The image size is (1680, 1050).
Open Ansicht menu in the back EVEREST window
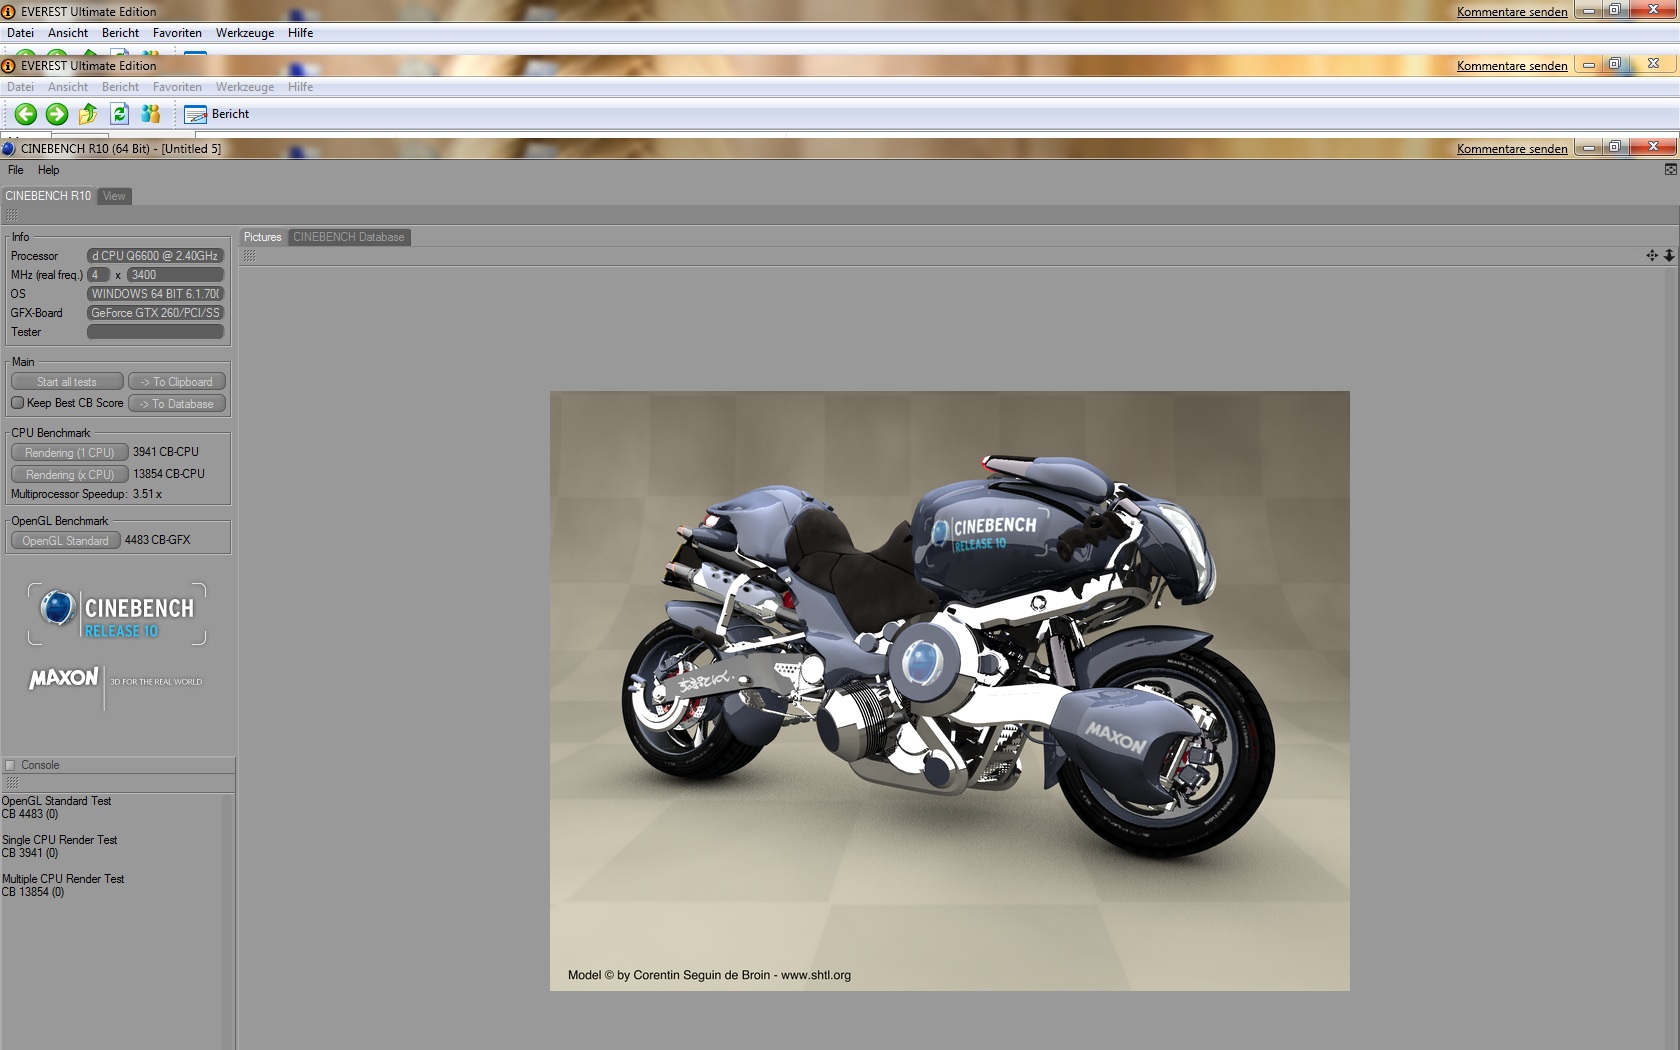[68, 33]
